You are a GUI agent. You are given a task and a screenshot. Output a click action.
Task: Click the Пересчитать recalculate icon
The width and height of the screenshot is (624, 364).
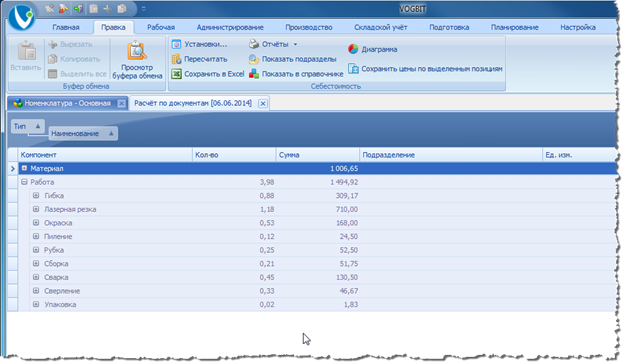pyautogui.click(x=176, y=59)
